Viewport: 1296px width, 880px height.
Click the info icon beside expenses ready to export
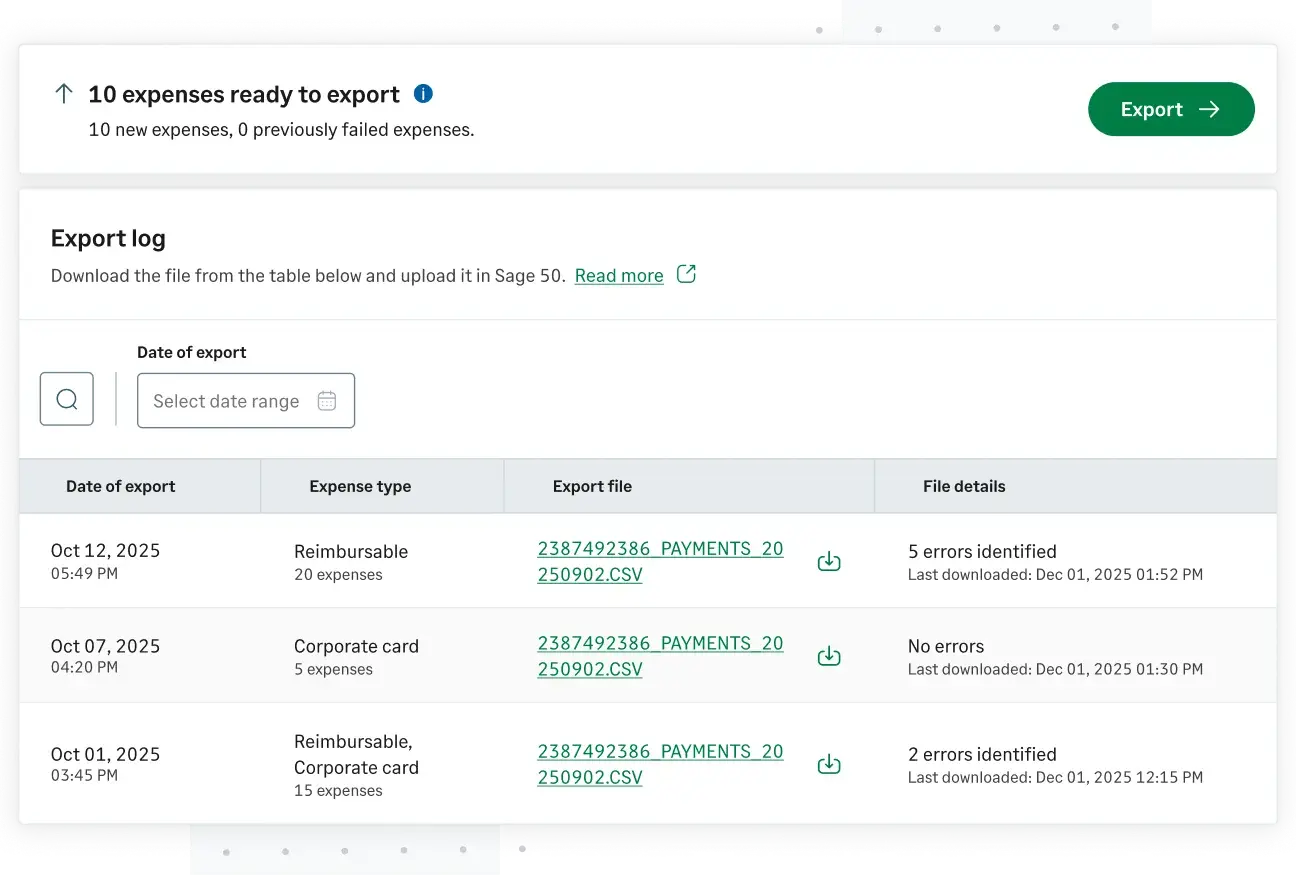tap(422, 93)
